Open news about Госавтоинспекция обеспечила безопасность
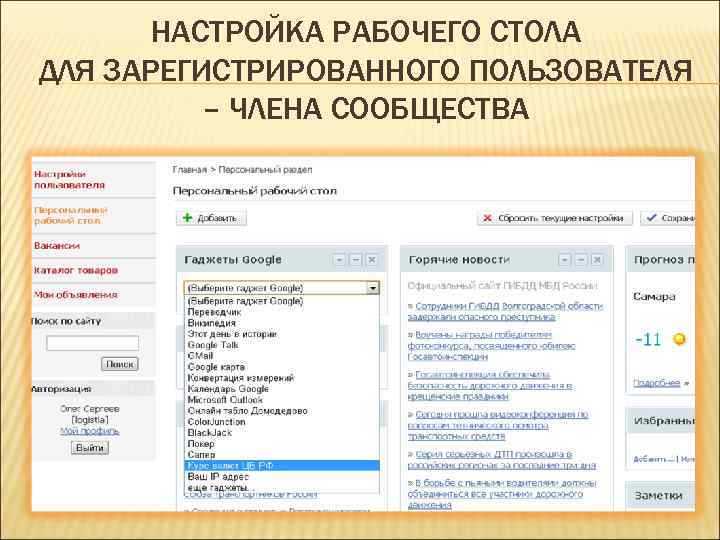 tap(490, 385)
